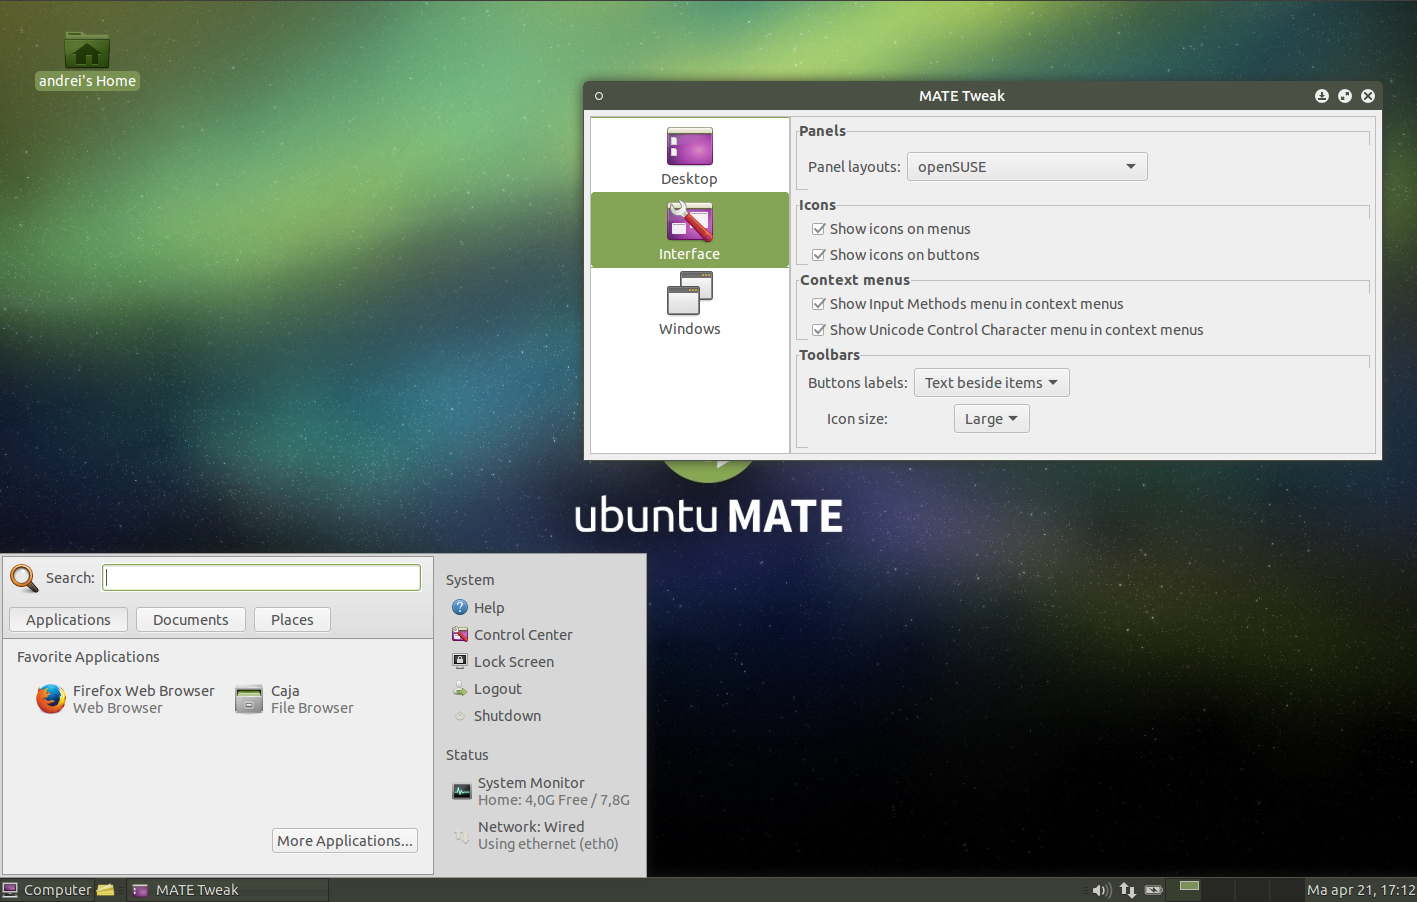Click the More Applications button
Image resolution: width=1417 pixels, height=902 pixels.
344,840
